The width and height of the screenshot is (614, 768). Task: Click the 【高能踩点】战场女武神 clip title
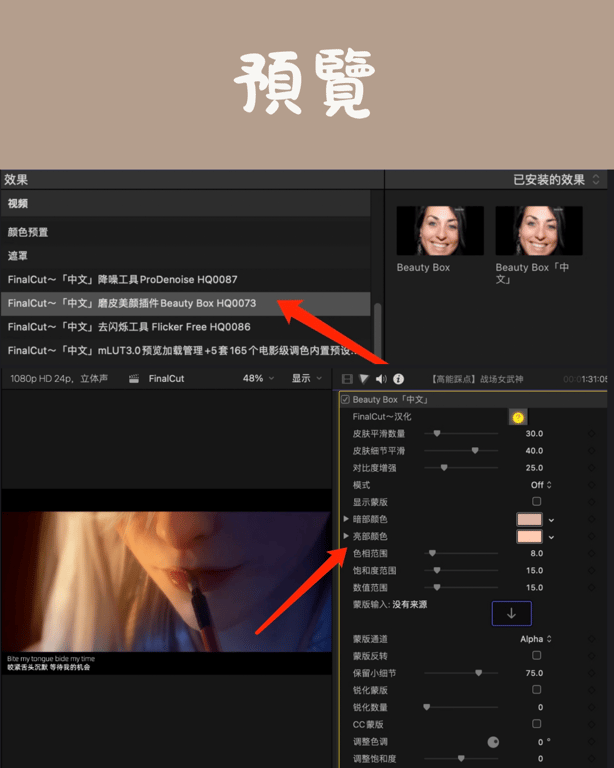(x=477, y=379)
